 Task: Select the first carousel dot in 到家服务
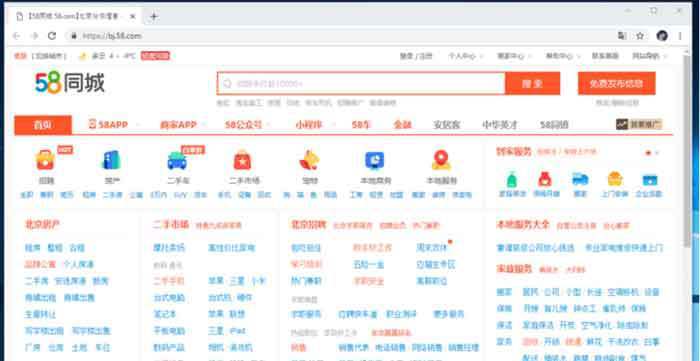[x=648, y=153]
